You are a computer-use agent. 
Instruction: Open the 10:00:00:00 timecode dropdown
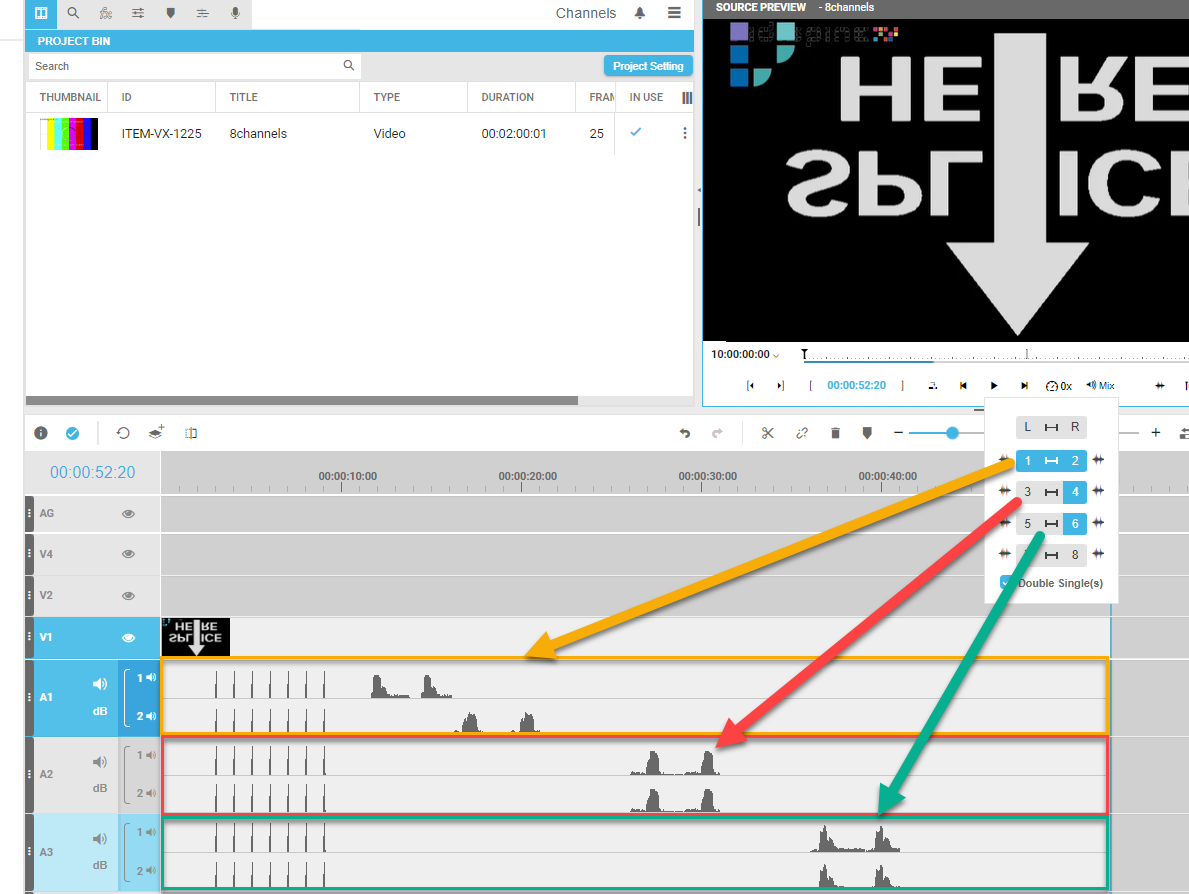coord(745,355)
